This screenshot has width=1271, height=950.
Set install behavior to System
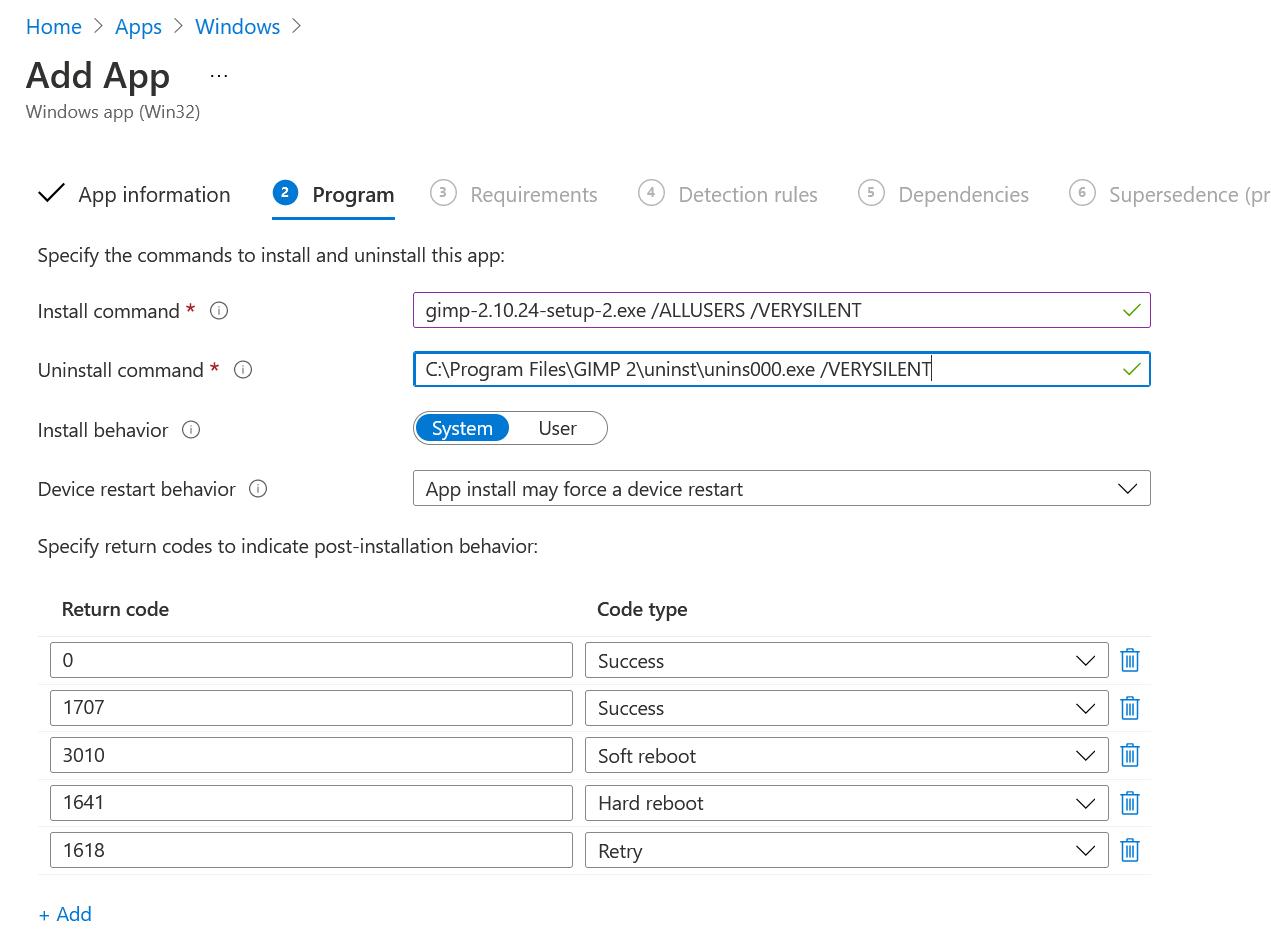coord(462,428)
